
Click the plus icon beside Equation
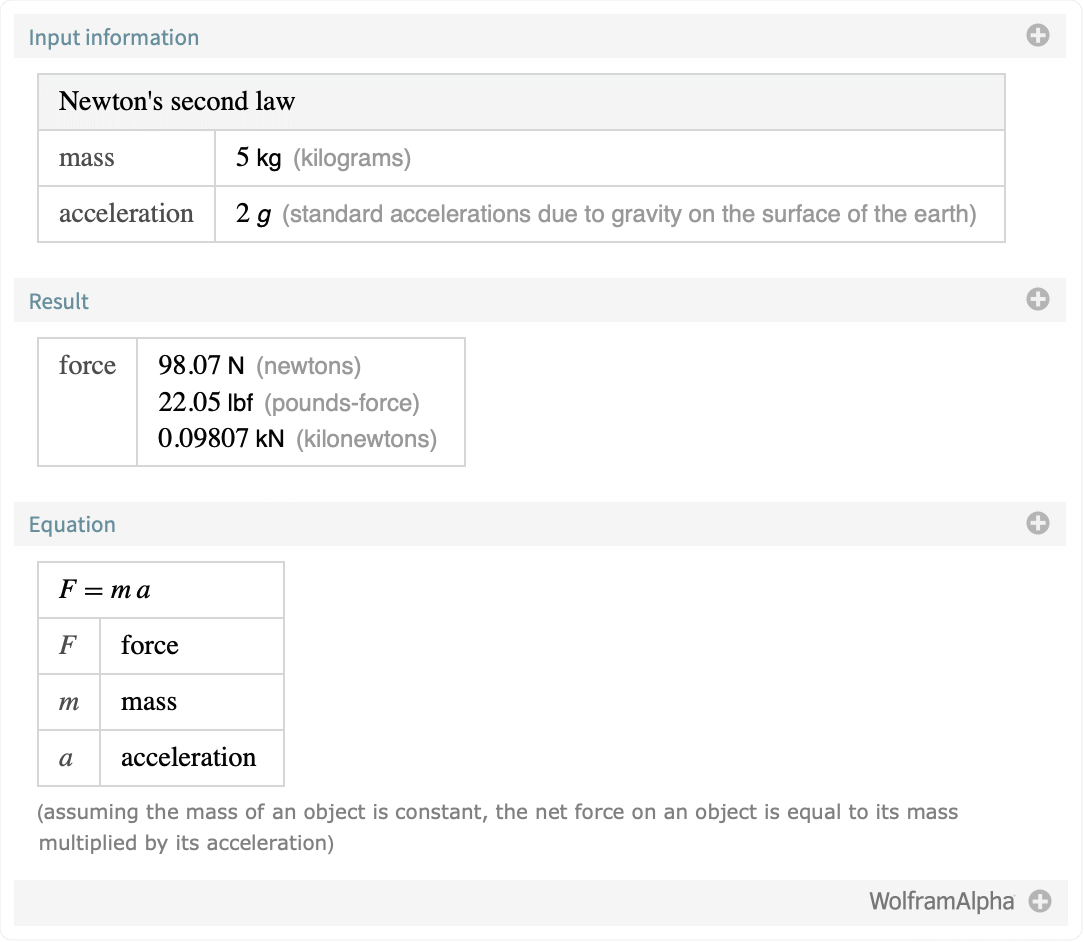click(x=1038, y=523)
